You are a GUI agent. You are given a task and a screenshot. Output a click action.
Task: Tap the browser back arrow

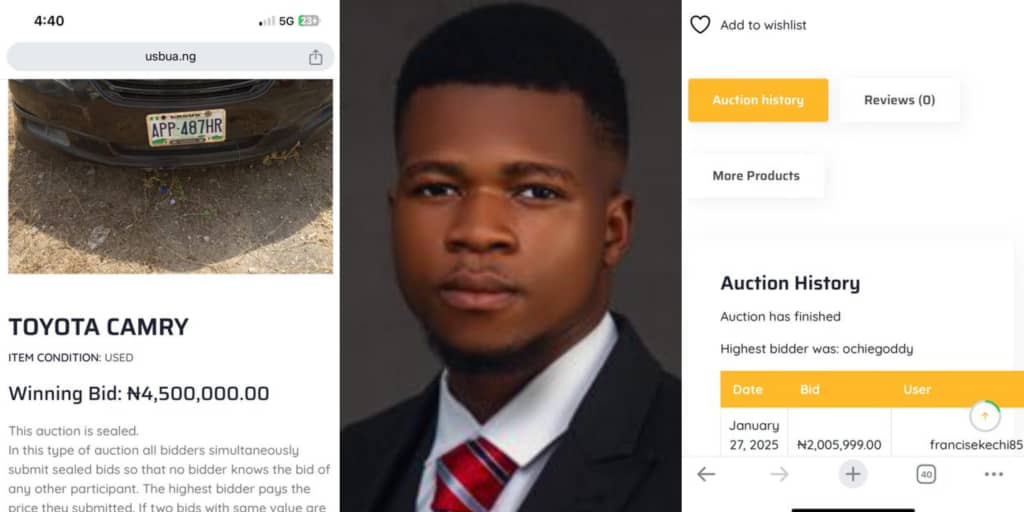point(706,474)
